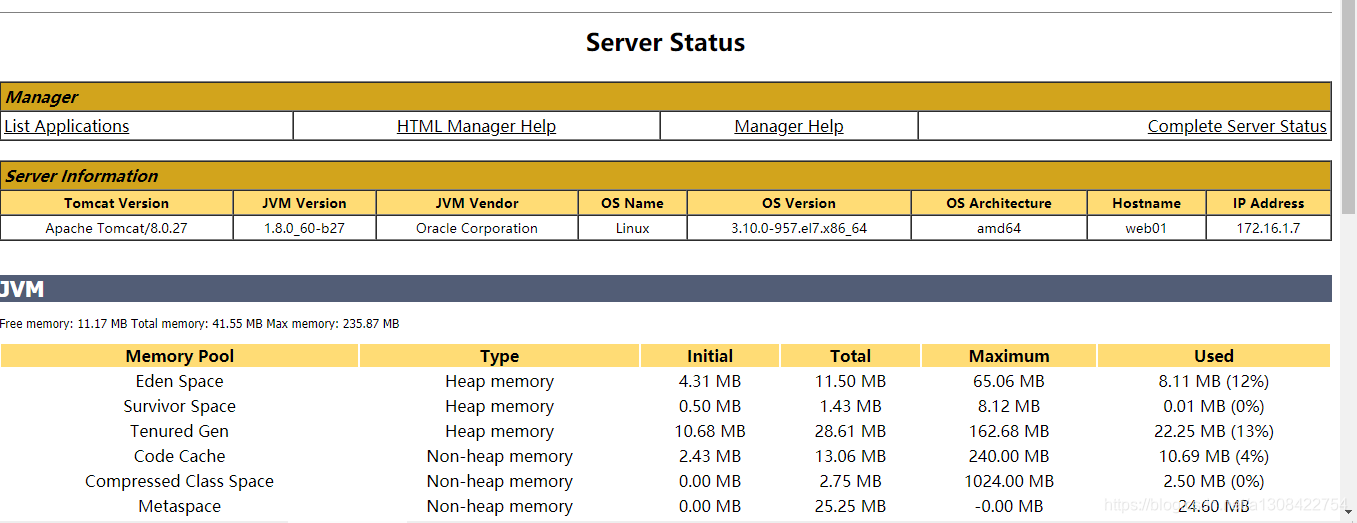Click the Used column header

[x=1214, y=356]
